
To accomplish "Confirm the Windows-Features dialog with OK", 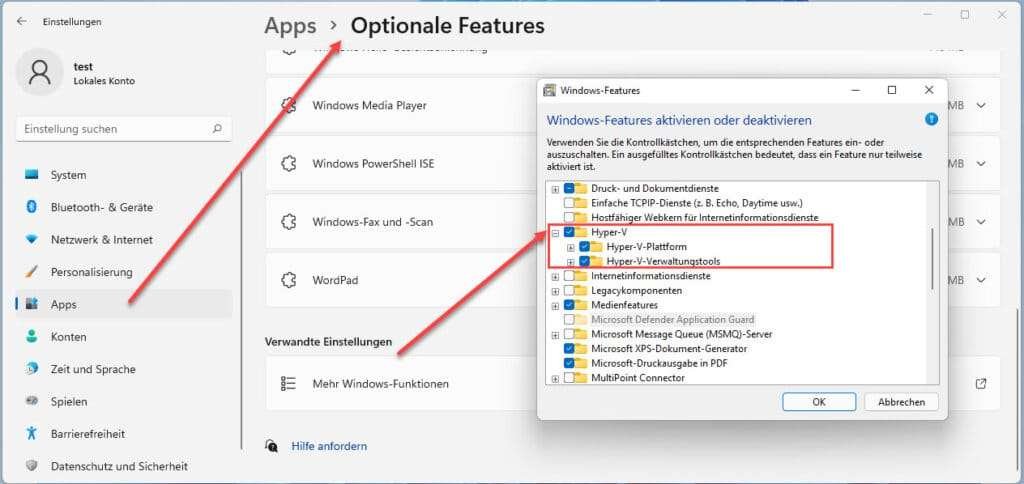I will point(819,402).
